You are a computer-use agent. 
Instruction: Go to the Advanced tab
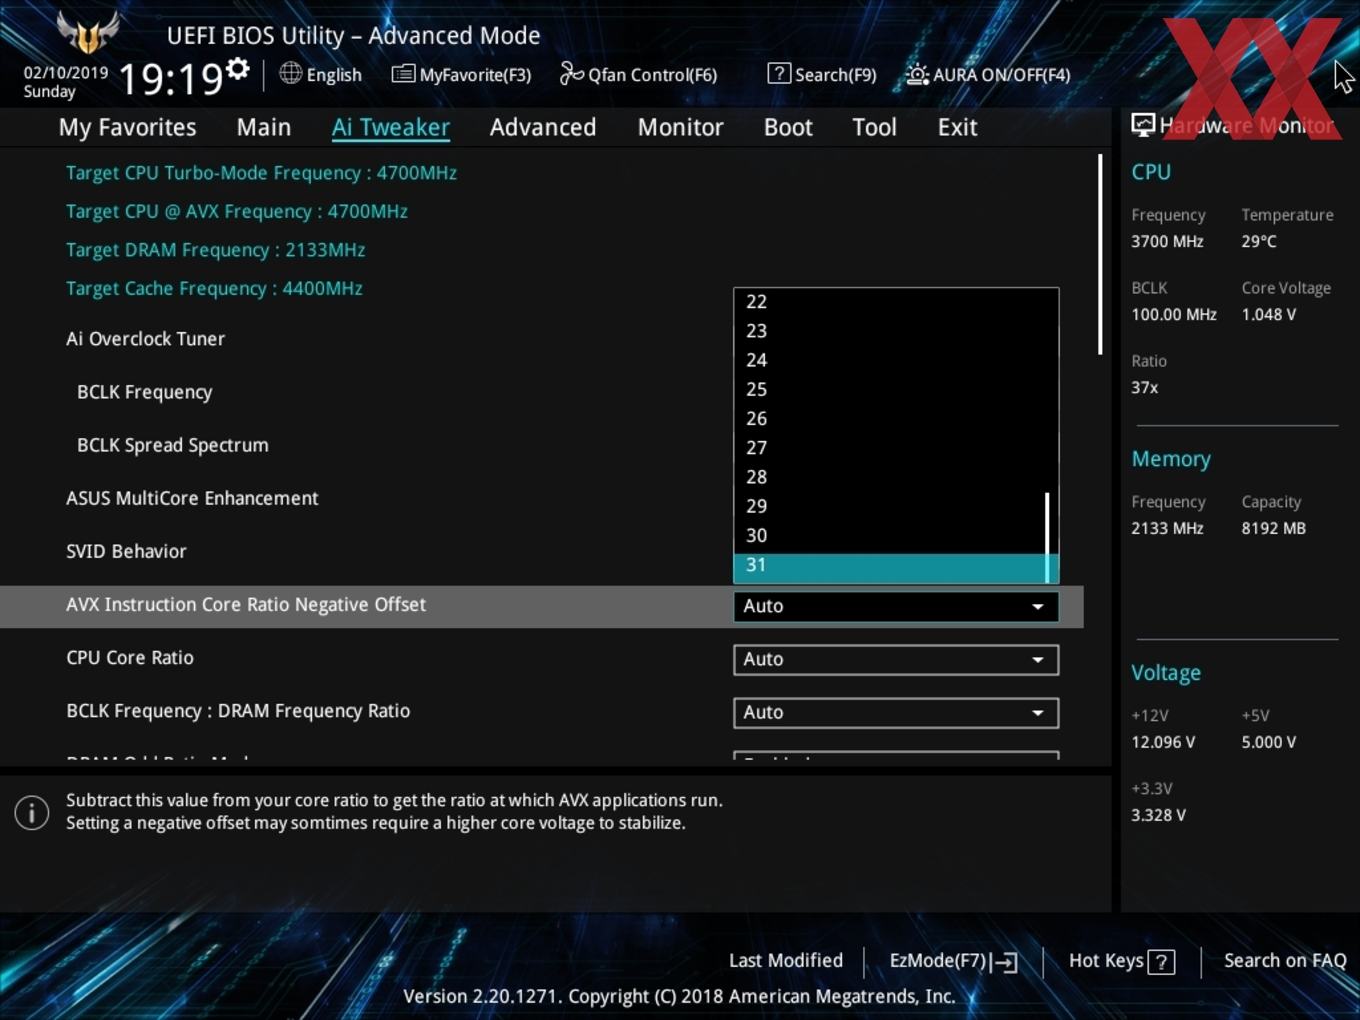[x=543, y=127]
